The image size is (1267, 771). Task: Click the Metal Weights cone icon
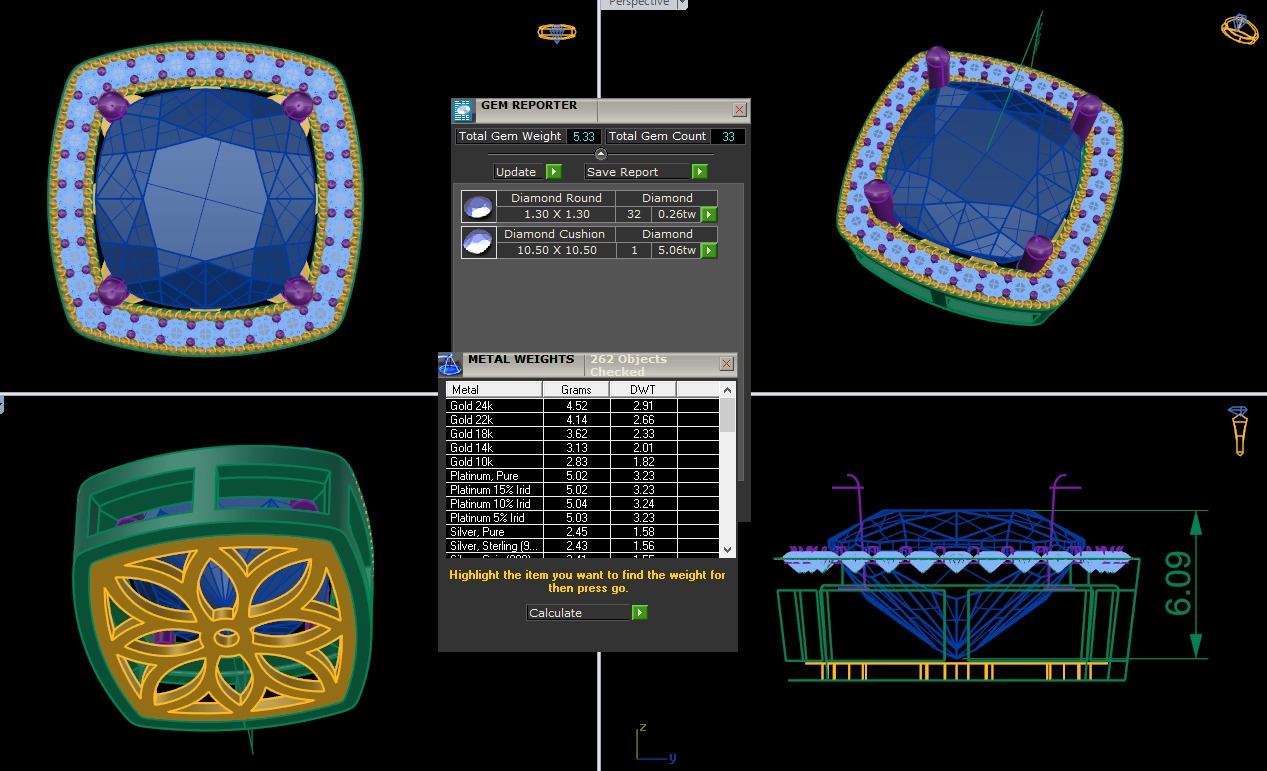pyautogui.click(x=450, y=363)
